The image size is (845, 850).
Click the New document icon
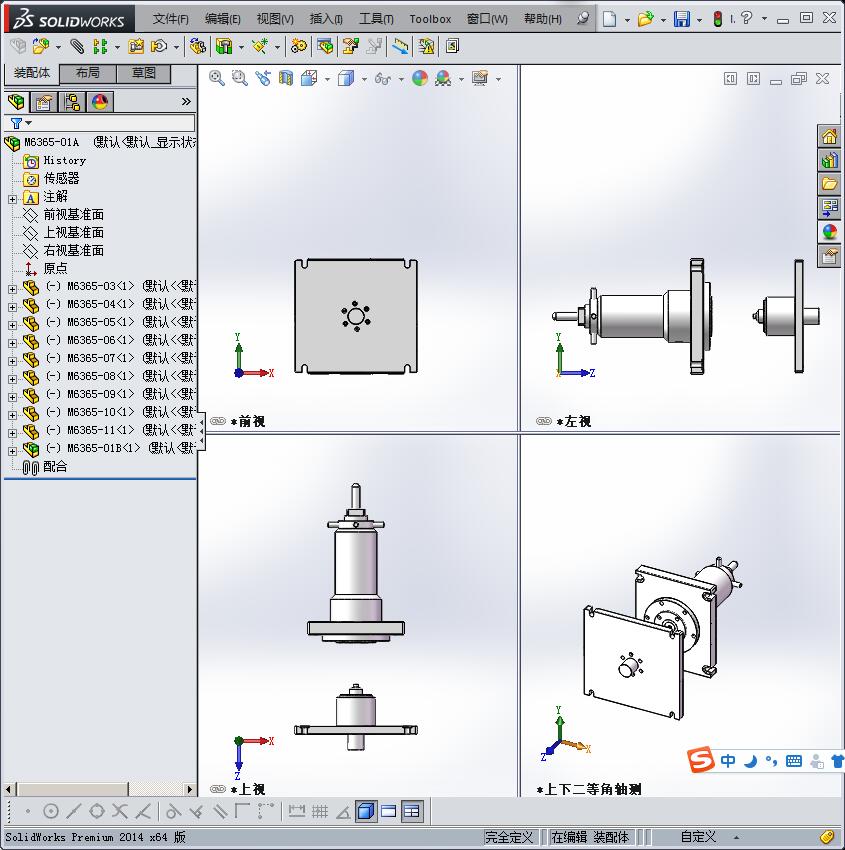point(610,19)
